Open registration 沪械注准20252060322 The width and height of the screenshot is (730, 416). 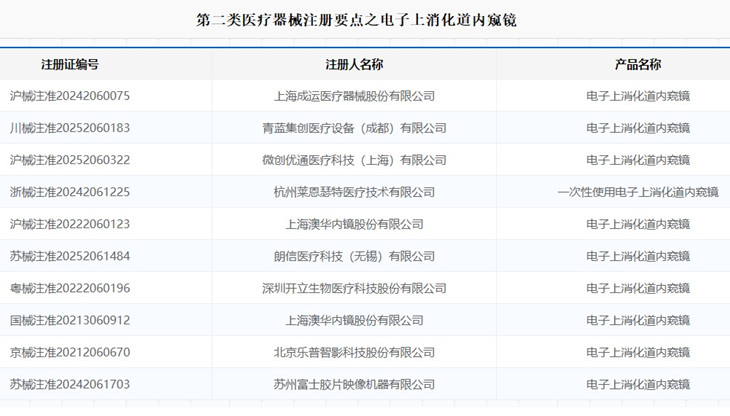[70, 160]
